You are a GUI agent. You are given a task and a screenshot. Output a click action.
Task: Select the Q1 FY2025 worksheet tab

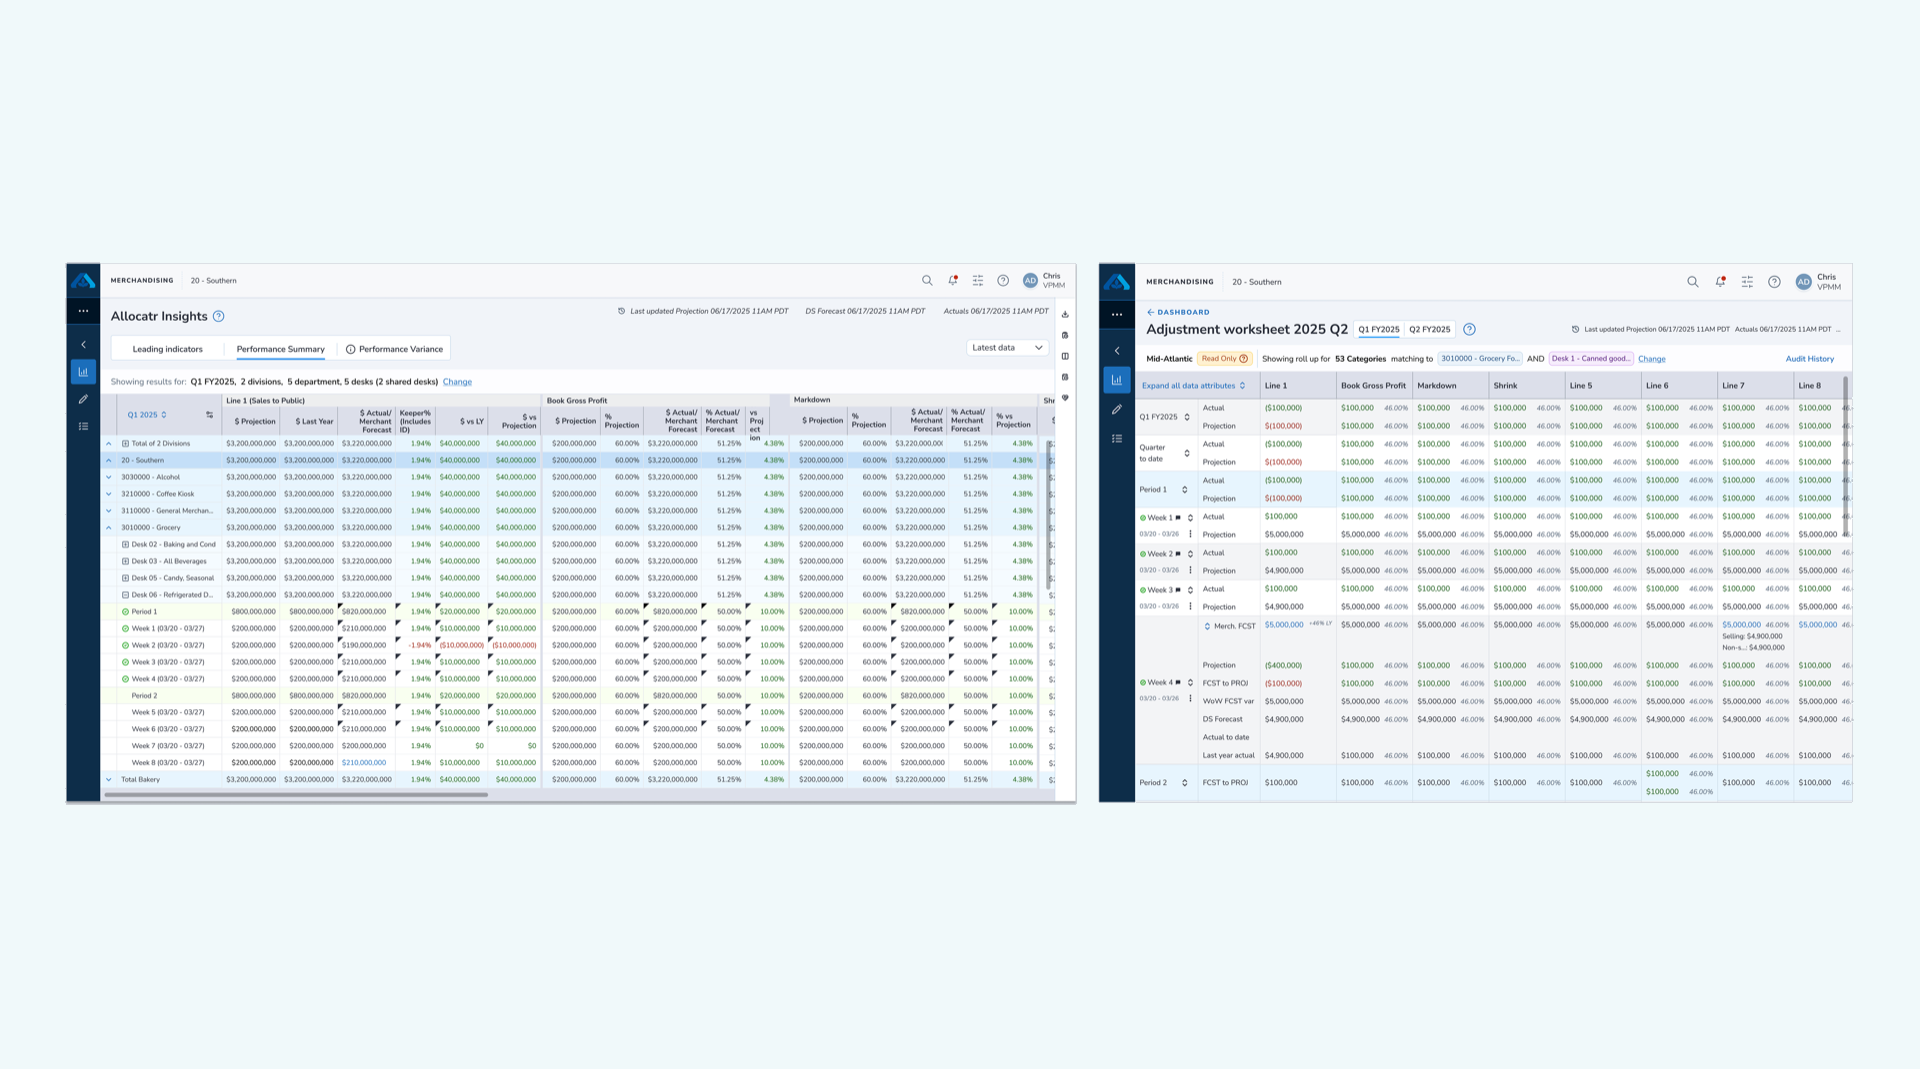click(1379, 329)
